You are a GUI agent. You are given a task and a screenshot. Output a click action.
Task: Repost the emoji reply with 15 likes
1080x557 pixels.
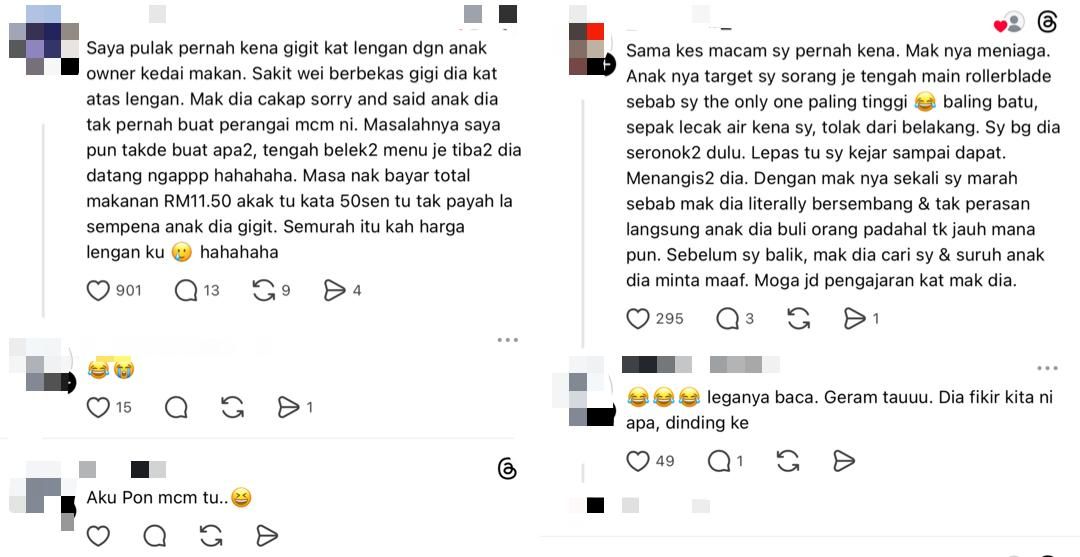[233, 408]
